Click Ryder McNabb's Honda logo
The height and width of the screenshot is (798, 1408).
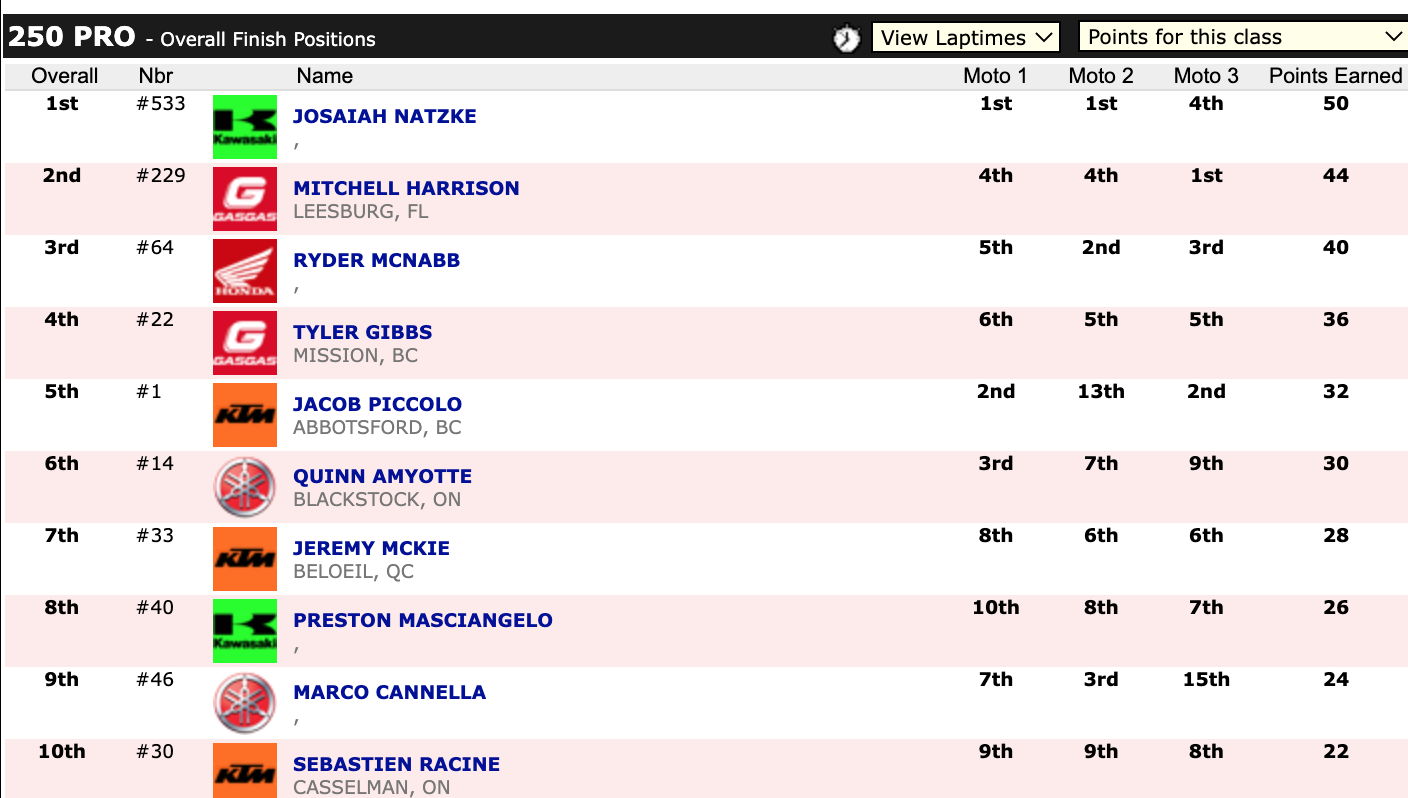tap(245, 271)
